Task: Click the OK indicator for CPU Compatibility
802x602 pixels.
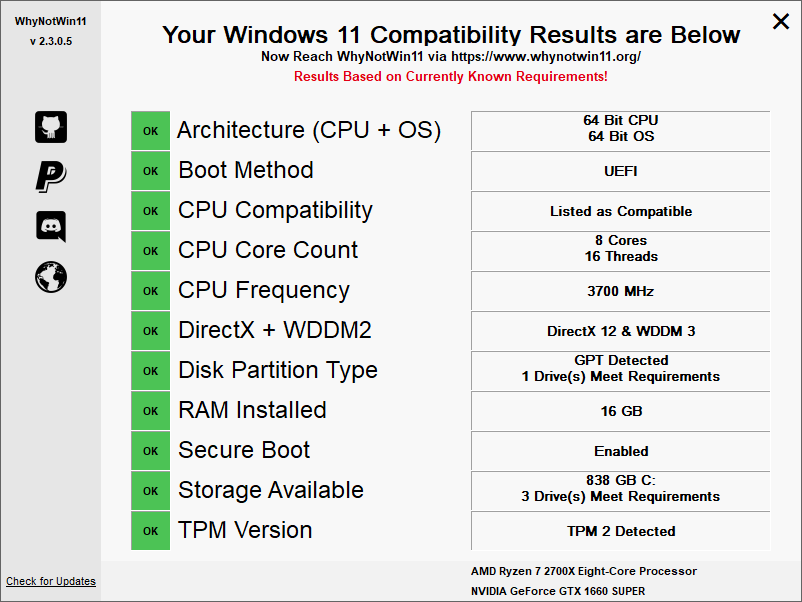Action: [151, 211]
